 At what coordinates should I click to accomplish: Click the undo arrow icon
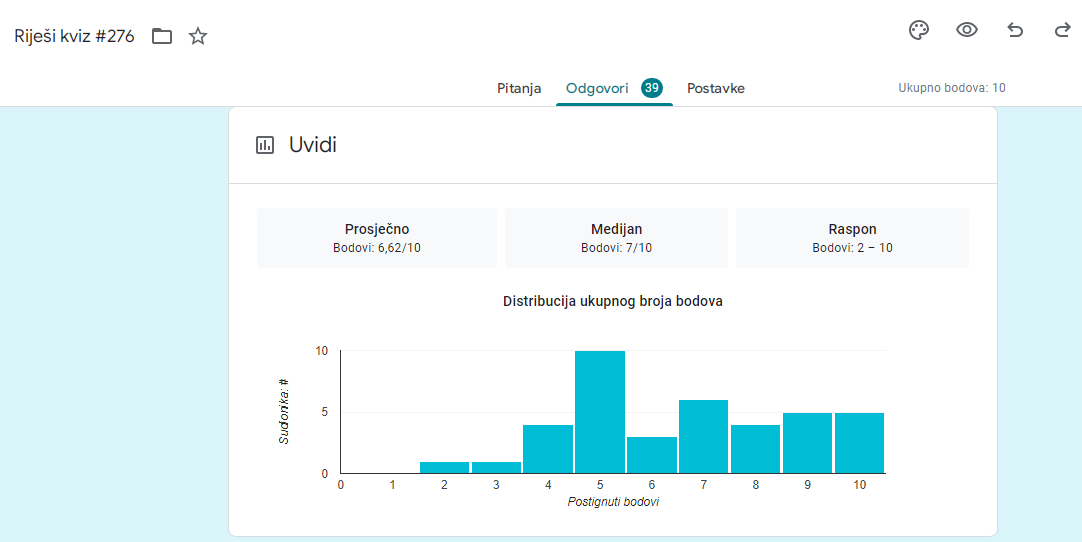pyautogui.click(x=1014, y=30)
